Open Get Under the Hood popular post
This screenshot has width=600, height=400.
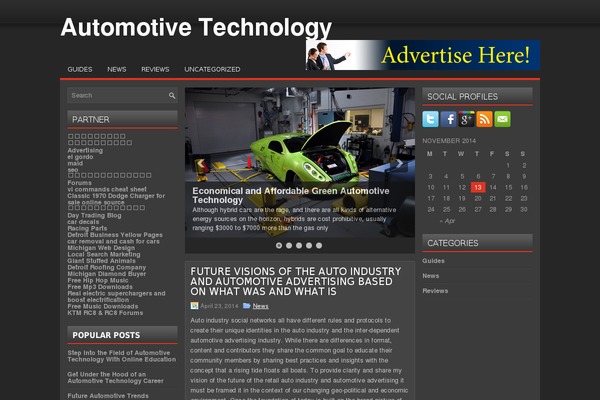click(115, 378)
